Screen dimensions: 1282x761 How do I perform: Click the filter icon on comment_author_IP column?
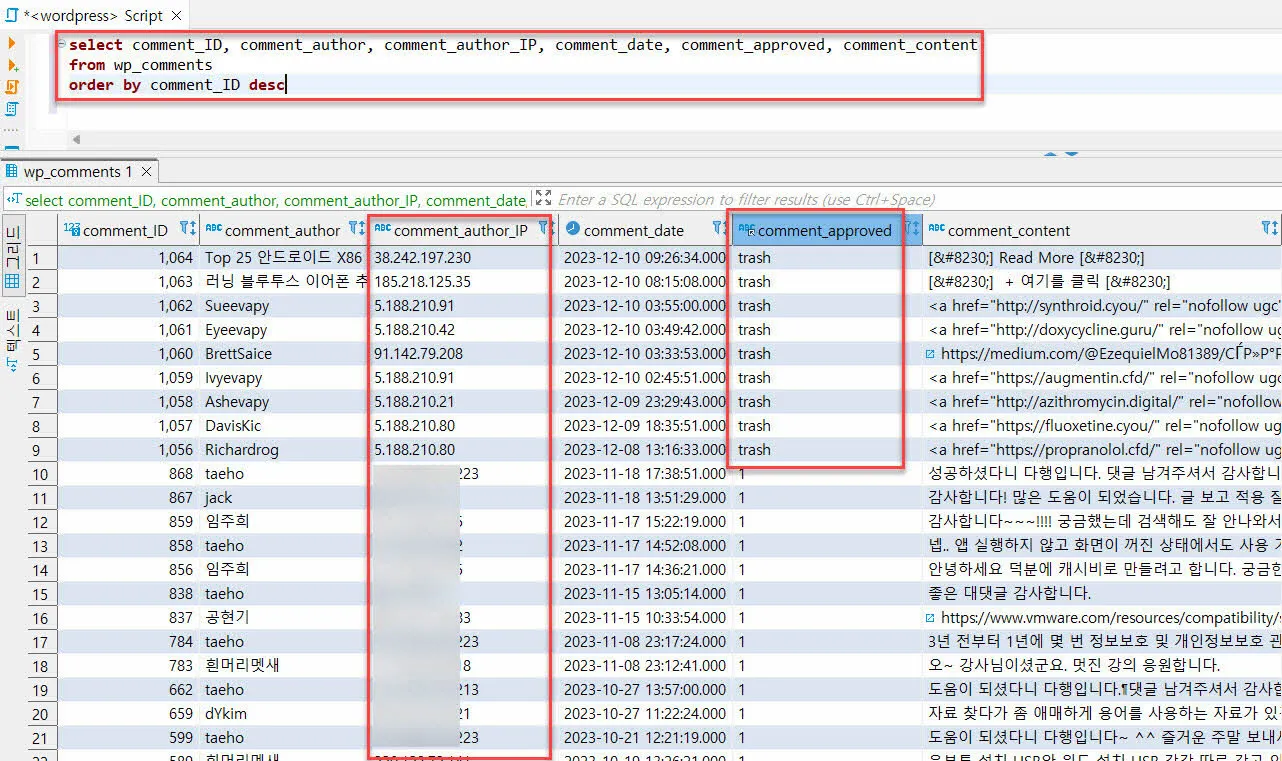pyautogui.click(x=543, y=229)
